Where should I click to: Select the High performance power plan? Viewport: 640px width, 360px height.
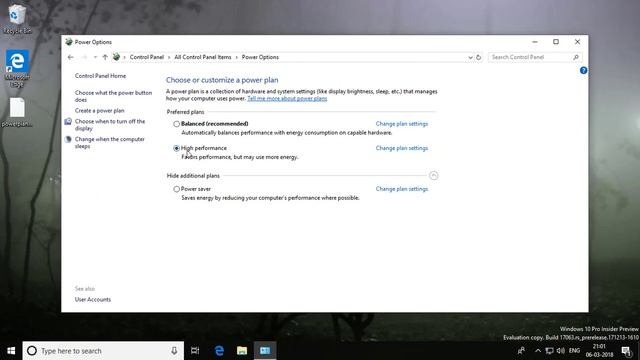tap(176, 148)
